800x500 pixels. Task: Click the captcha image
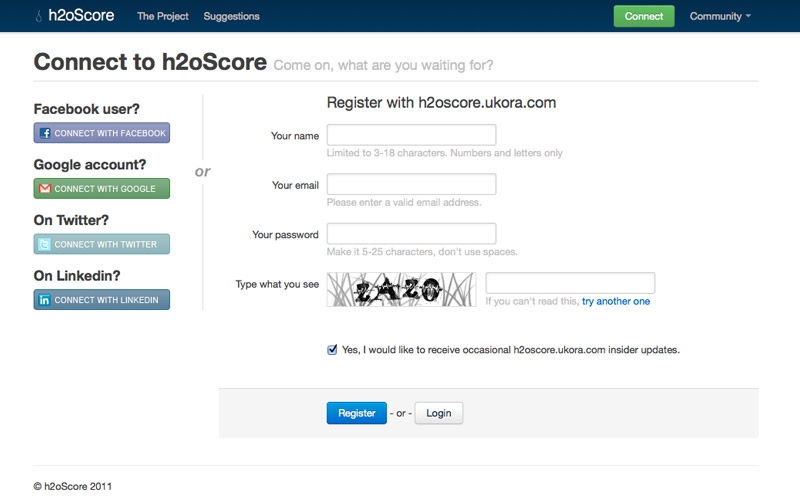[402, 289]
